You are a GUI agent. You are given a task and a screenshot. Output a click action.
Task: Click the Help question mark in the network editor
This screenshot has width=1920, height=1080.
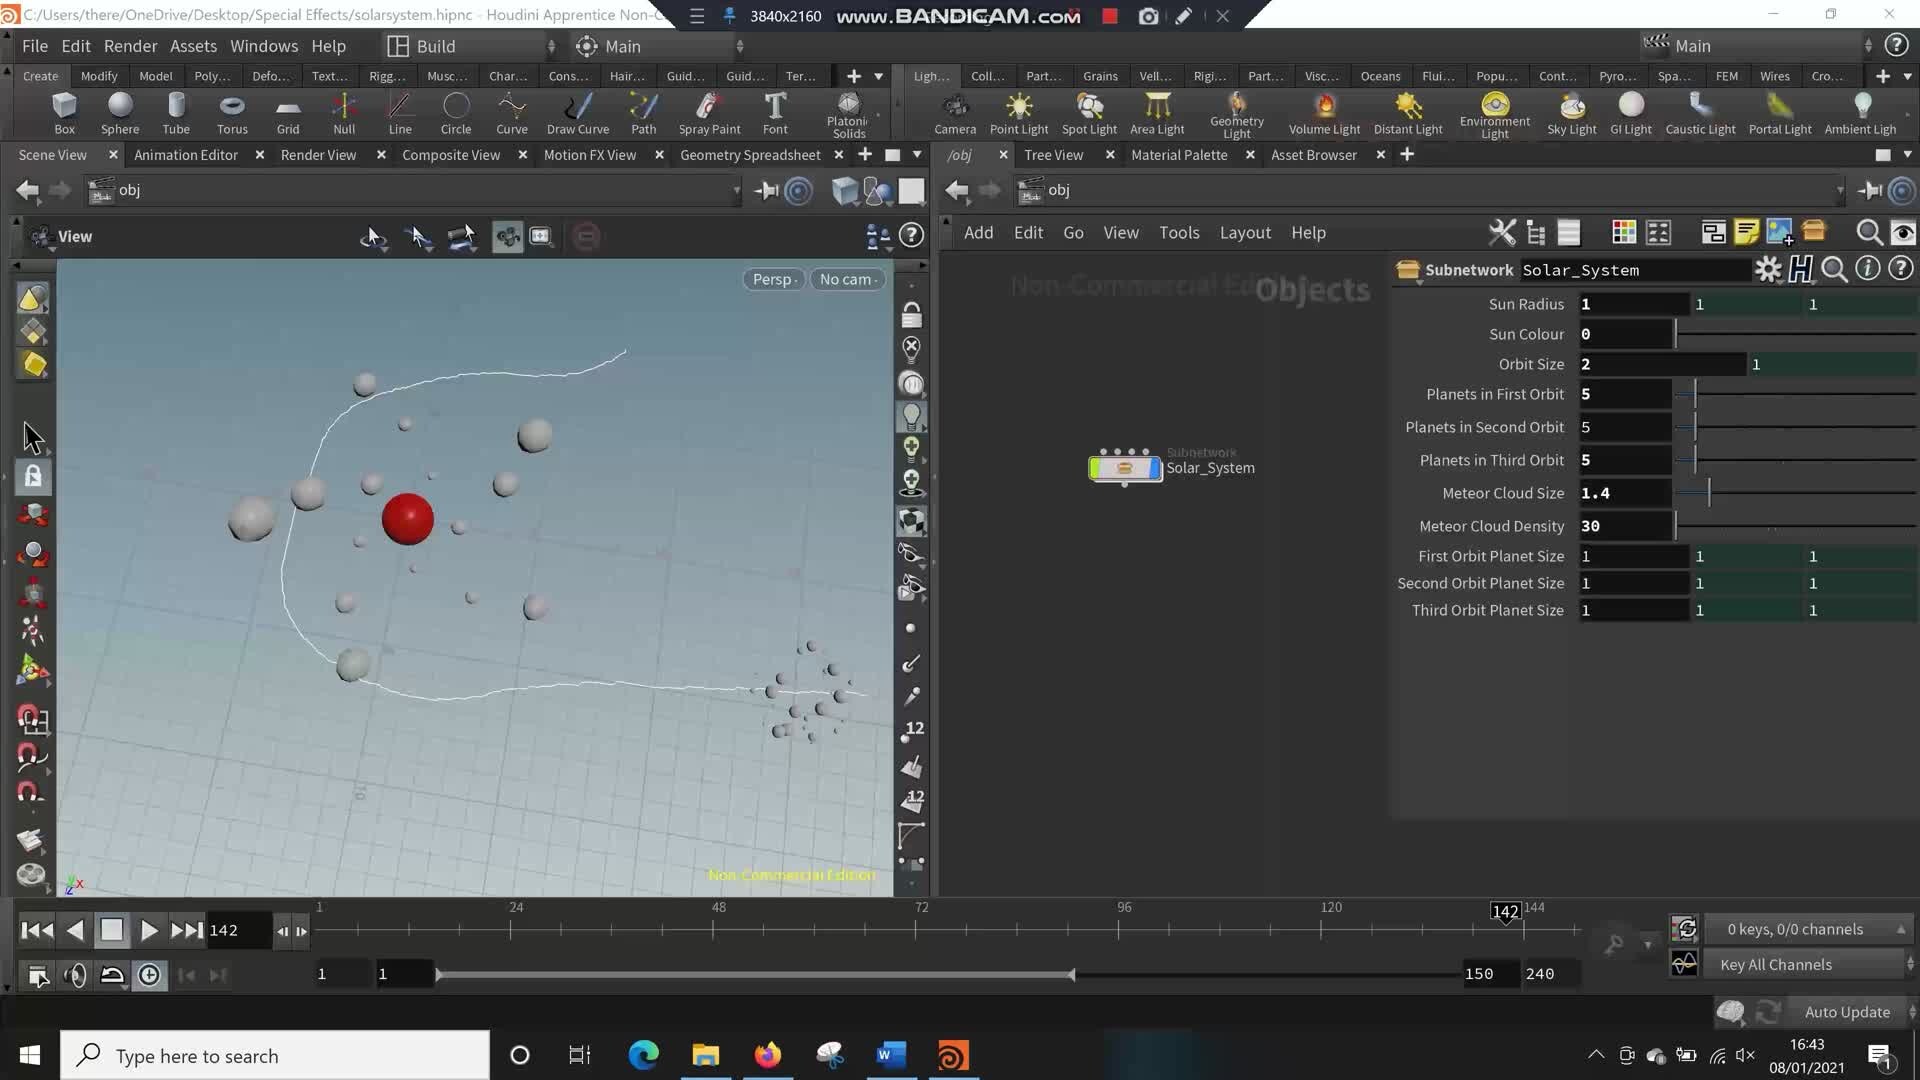[1901, 268]
